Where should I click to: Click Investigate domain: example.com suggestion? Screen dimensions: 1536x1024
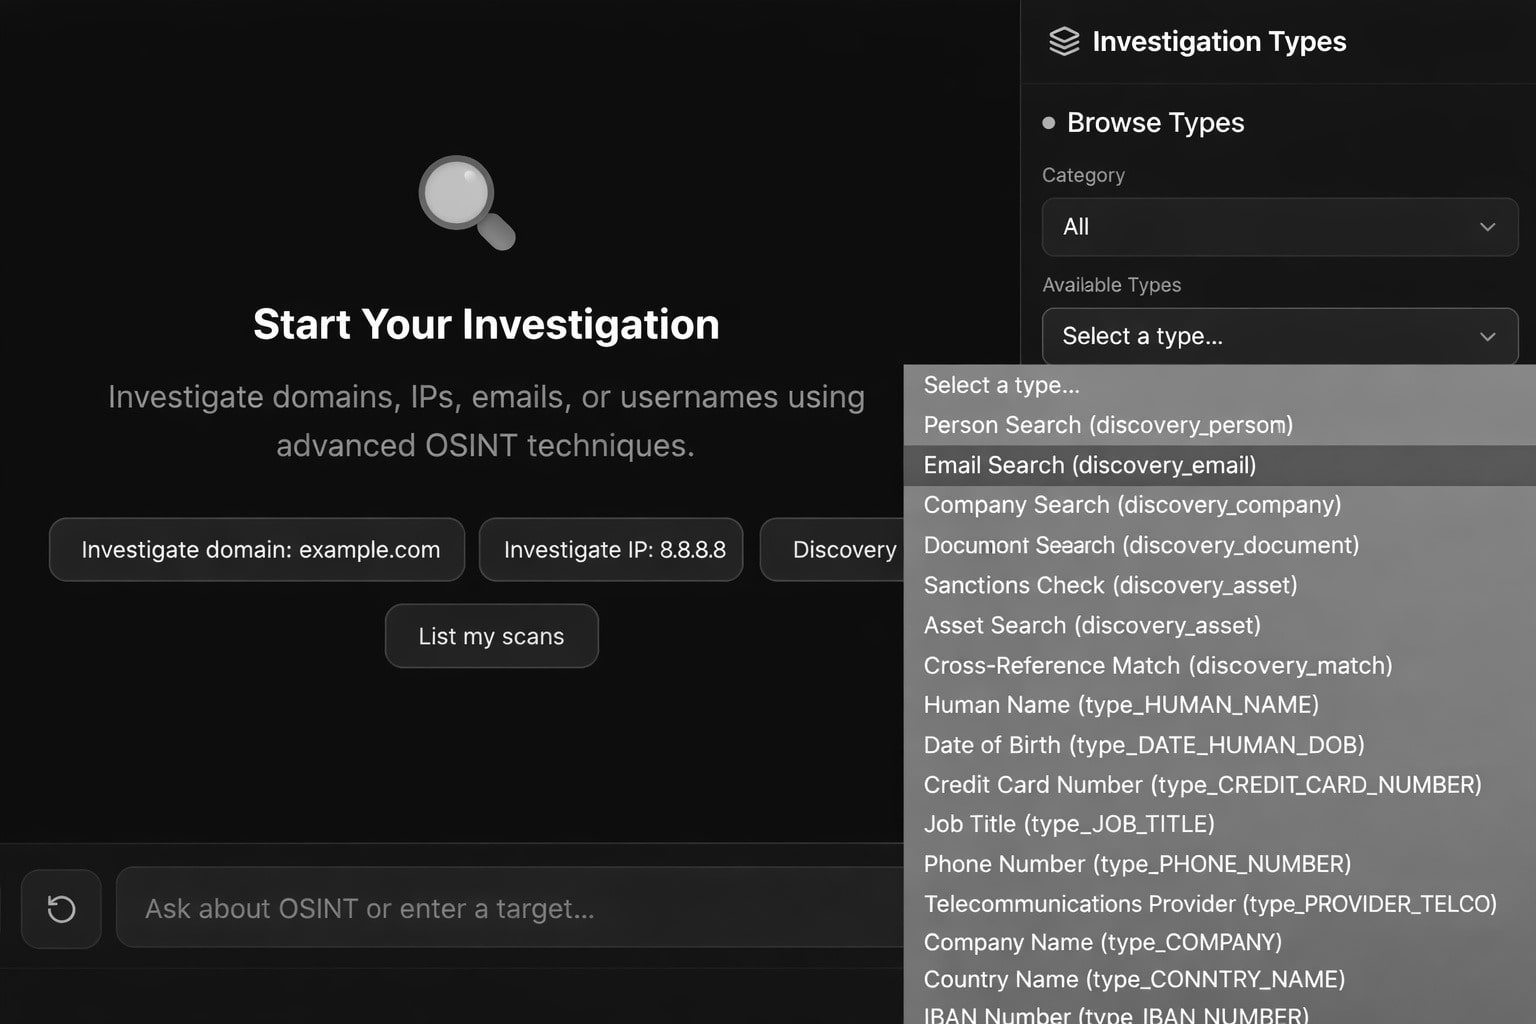tap(257, 550)
